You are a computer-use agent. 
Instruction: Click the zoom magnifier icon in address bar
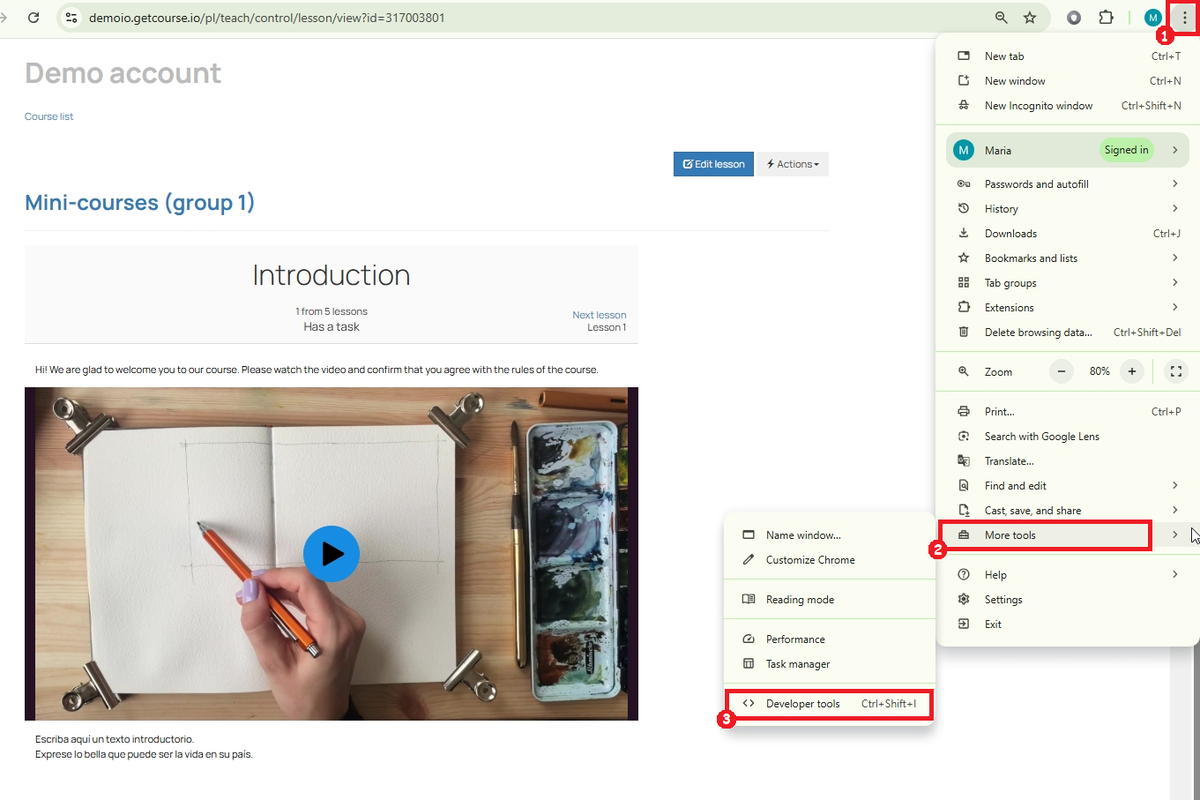coord(1001,18)
